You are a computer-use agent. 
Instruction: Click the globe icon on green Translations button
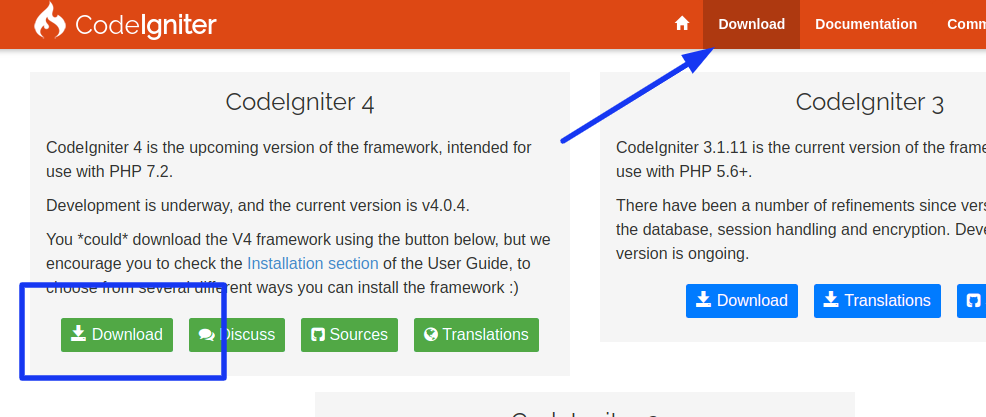[x=431, y=334]
